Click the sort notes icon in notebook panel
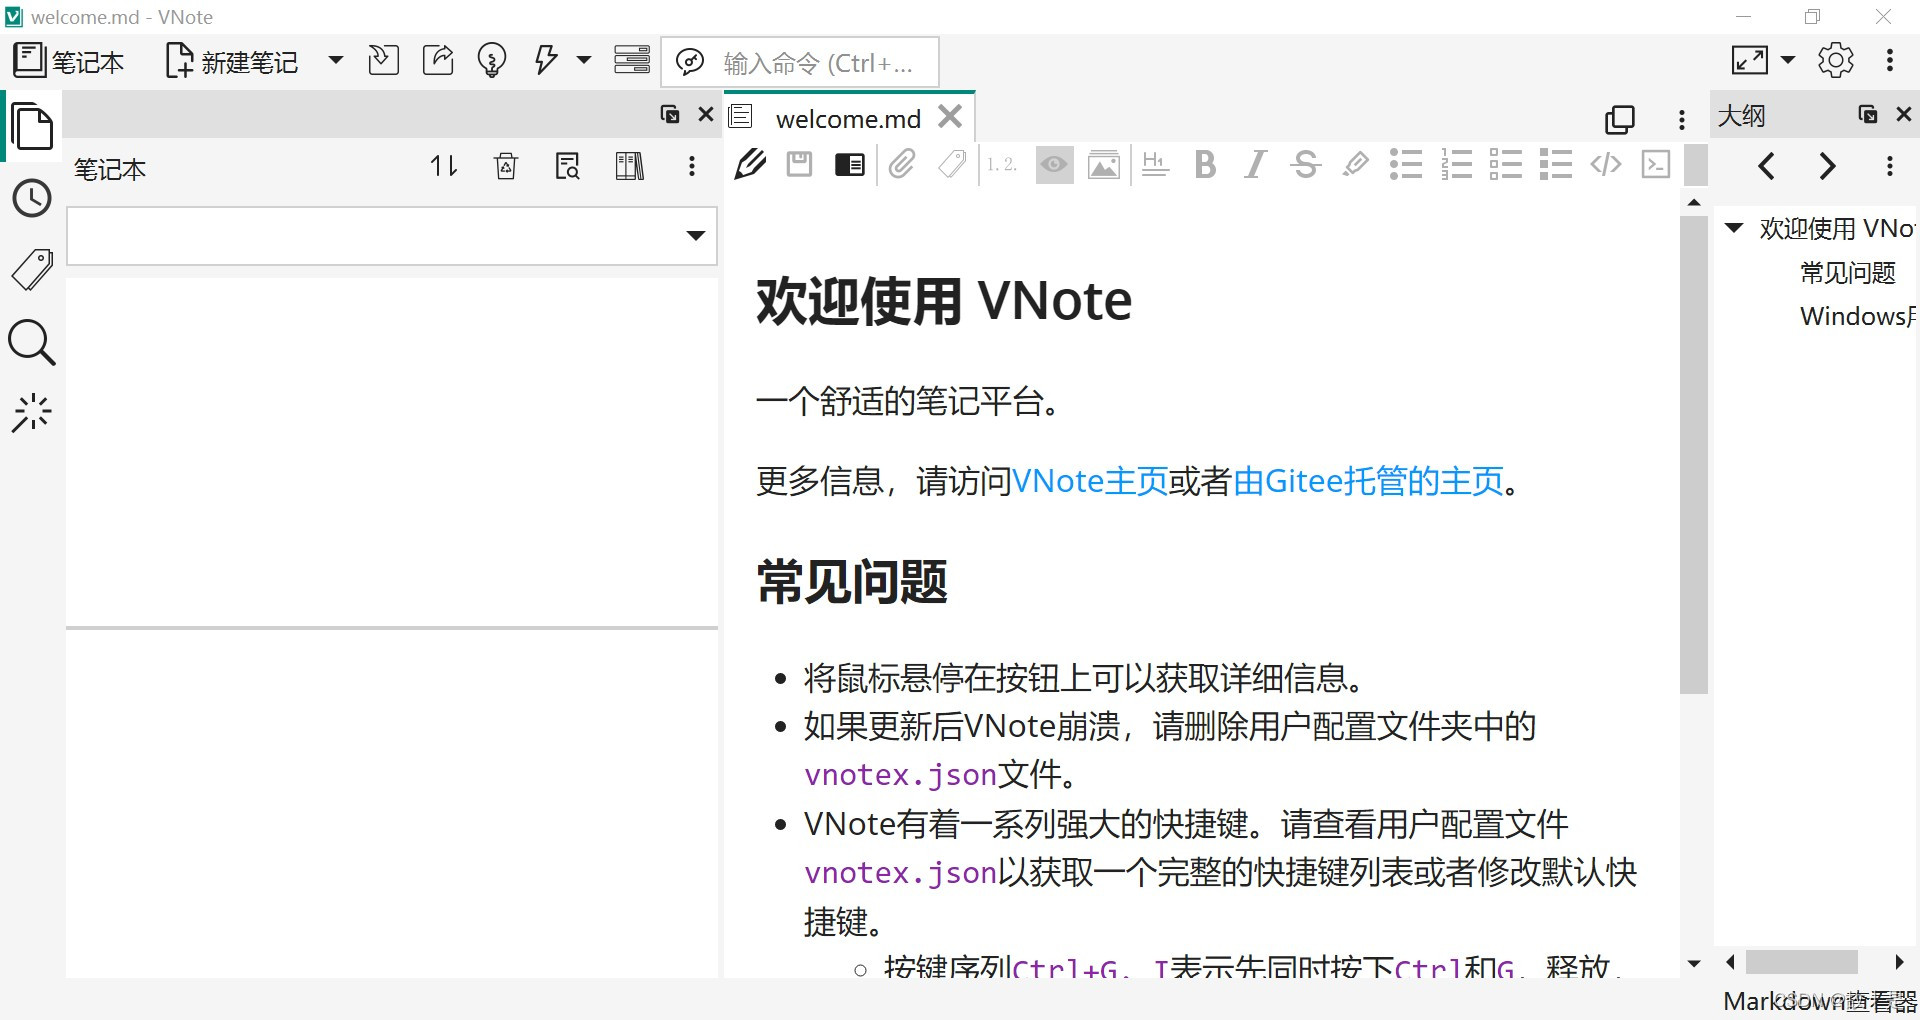Screen dimensions: 1920x1020 point(444,166)
